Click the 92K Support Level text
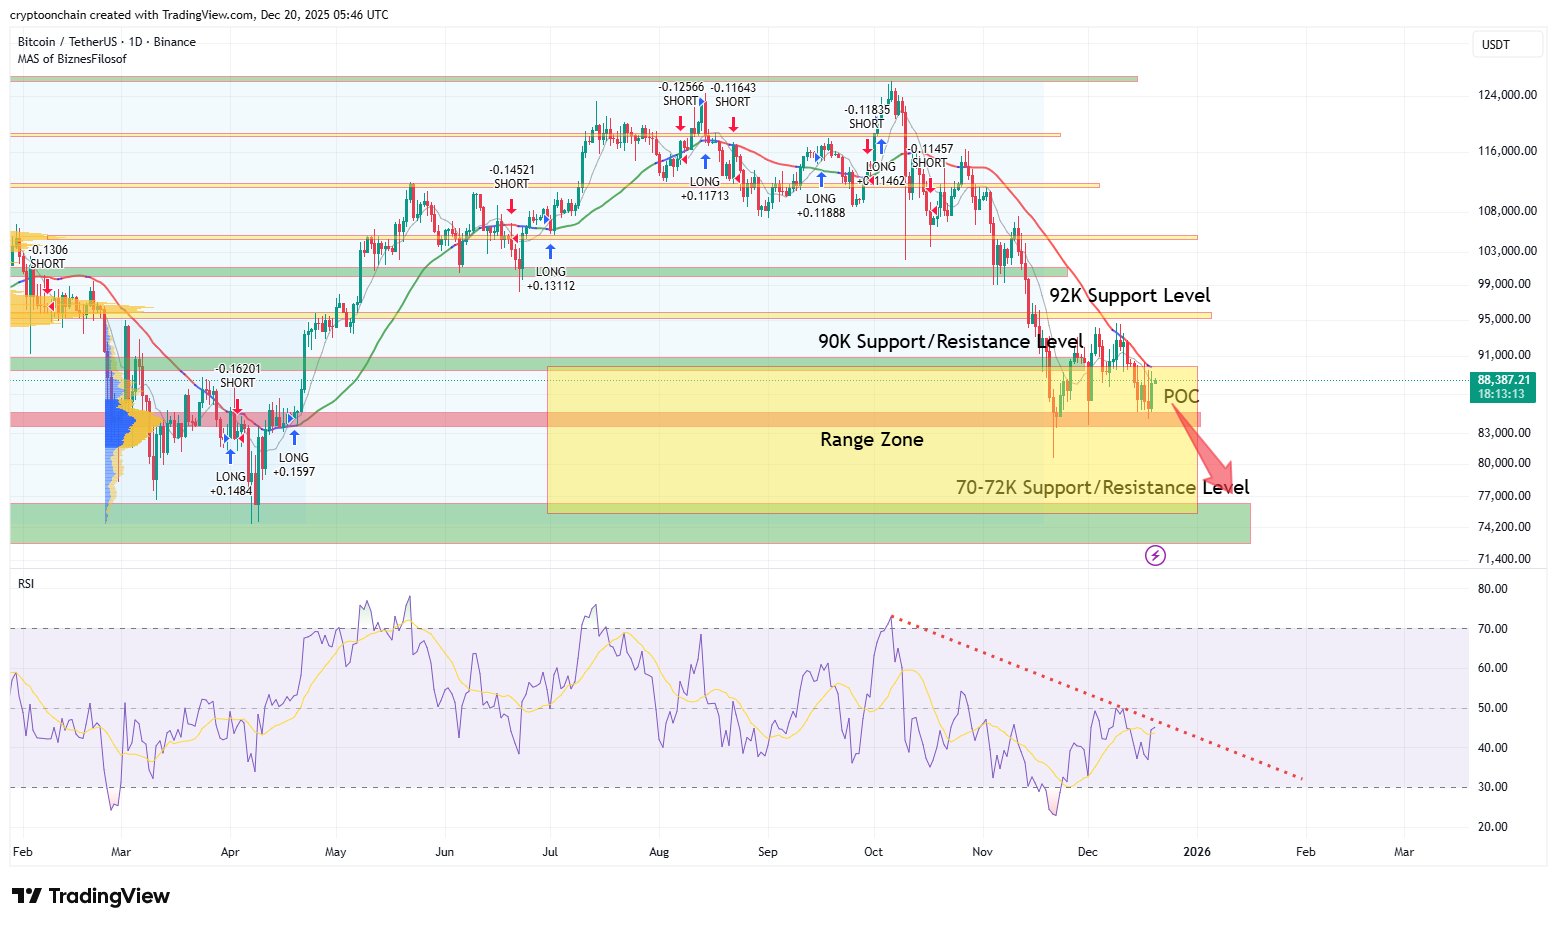1557x926 pixels. (1131, 295)
